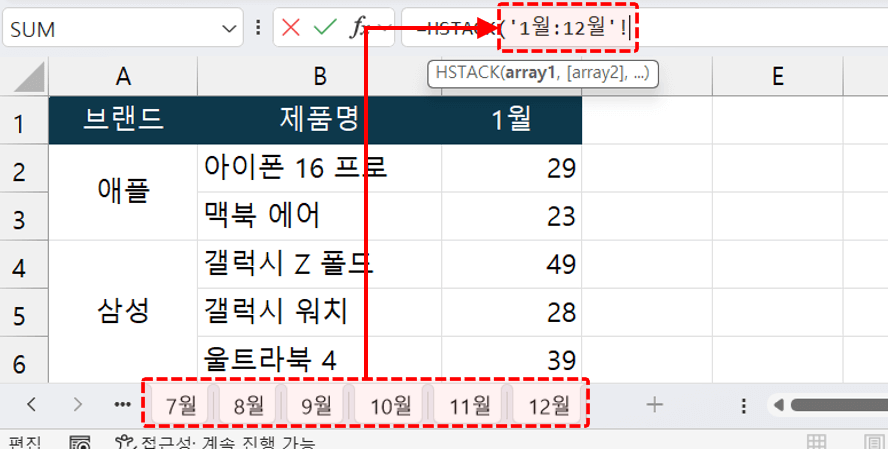Click the 브랜드 header cell
The image size is (888, 452).
[x=123, y=120]
